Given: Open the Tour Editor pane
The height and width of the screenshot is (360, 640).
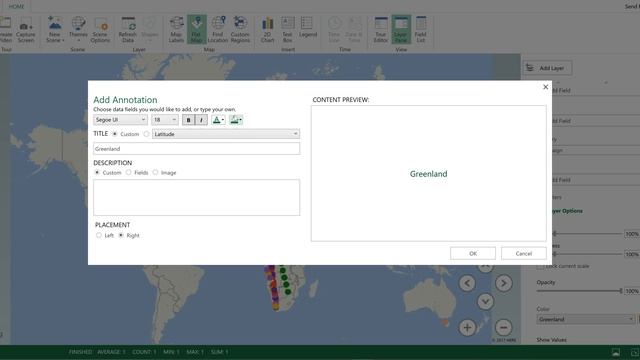Looking at the screenshot, I should click(380, 29).
